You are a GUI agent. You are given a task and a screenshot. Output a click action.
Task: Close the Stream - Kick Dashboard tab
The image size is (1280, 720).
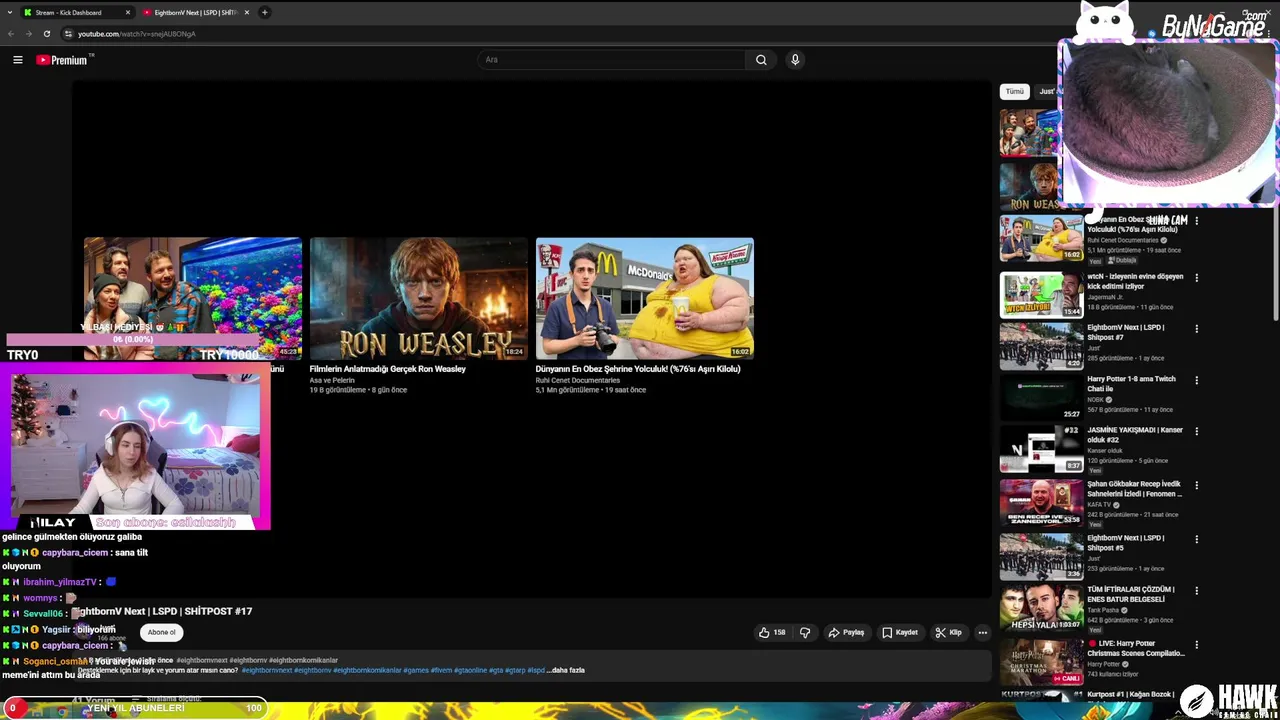click(x=128, y=13)
